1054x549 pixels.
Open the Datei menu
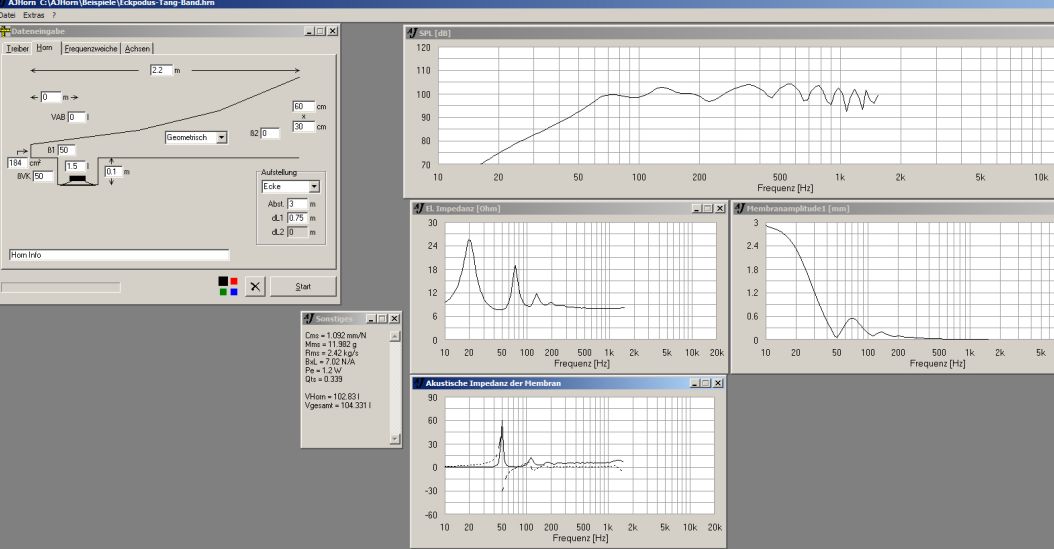(x=8, y=16)
